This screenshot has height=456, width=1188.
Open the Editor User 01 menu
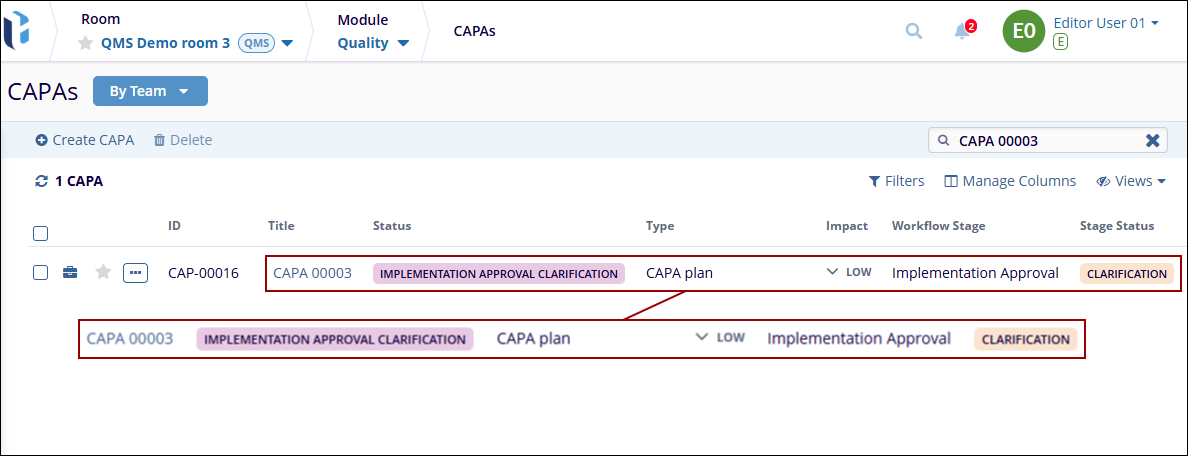pyautogui.click(x=1106, y=23)
